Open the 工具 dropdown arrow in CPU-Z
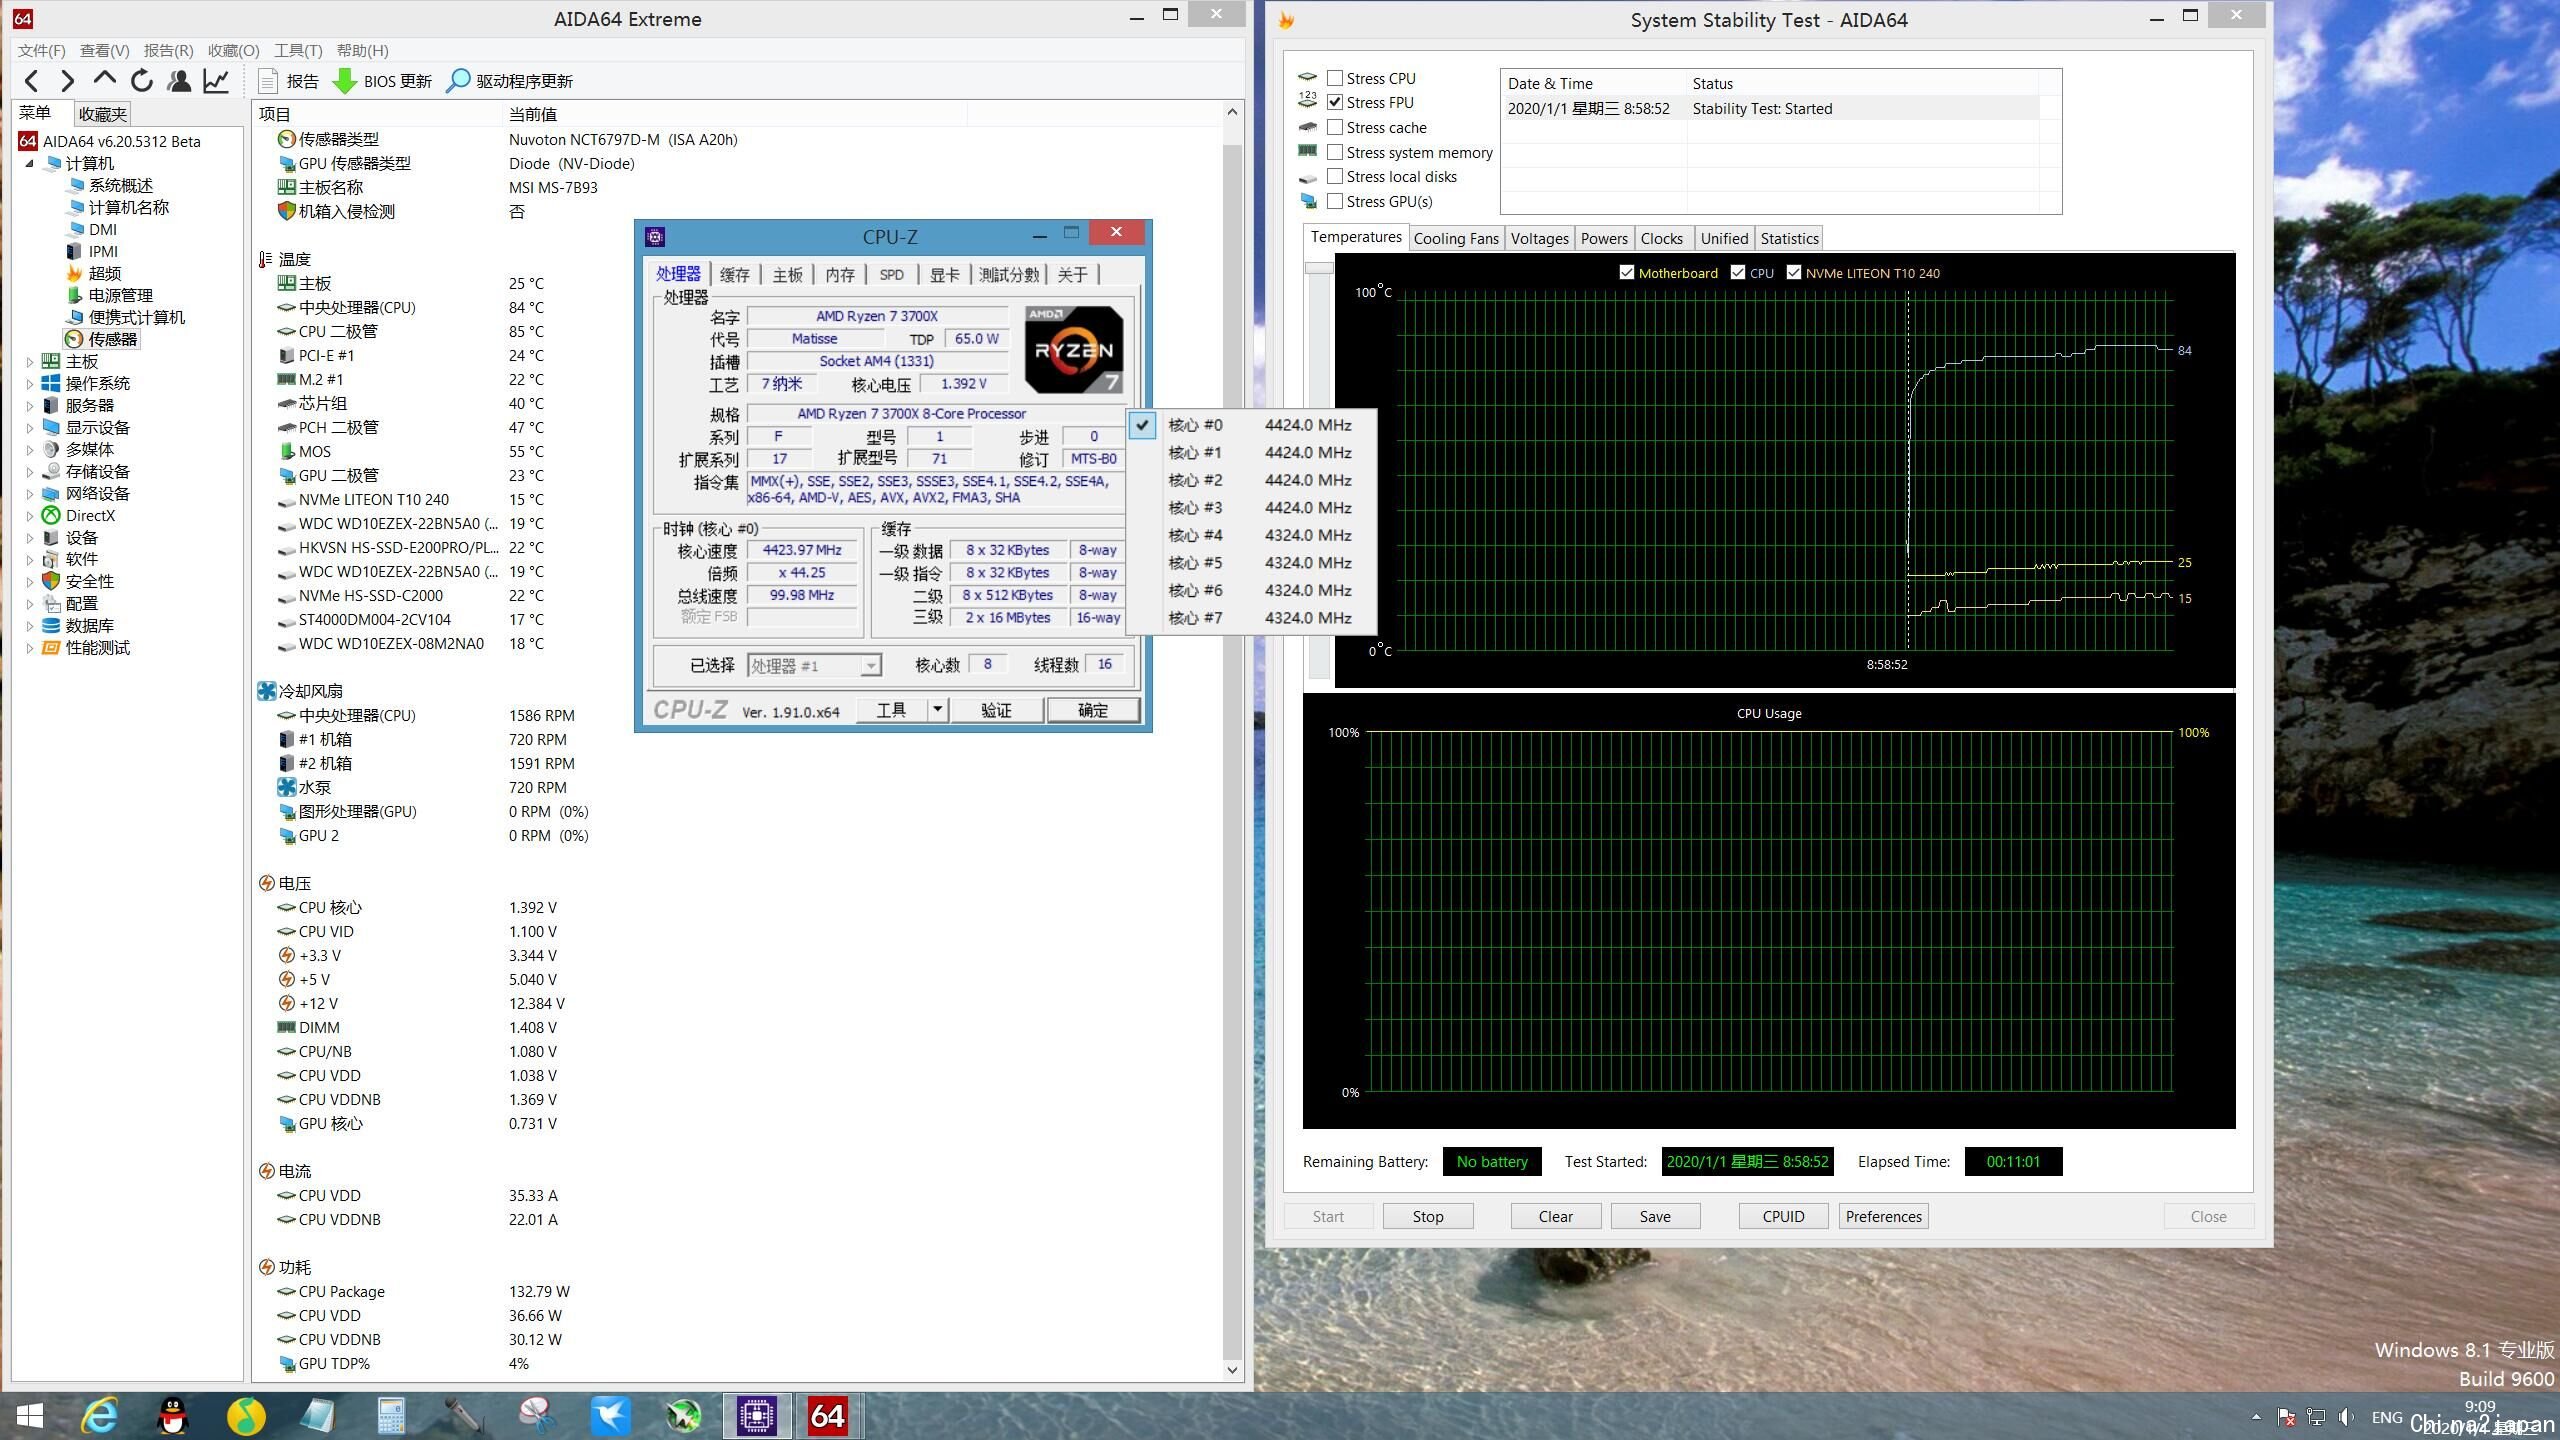Screen dimensions: 2560x1440 (937, 709)
